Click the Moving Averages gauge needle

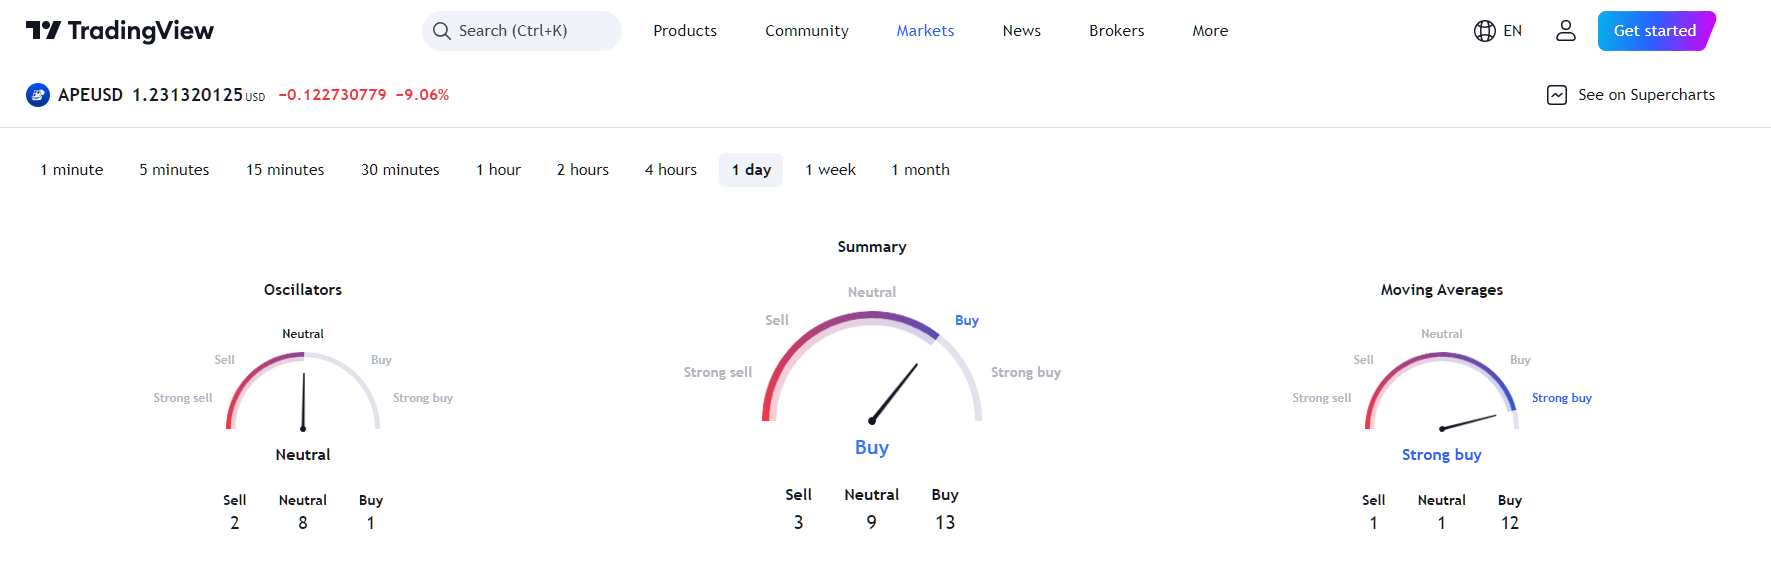(1468, 422)
